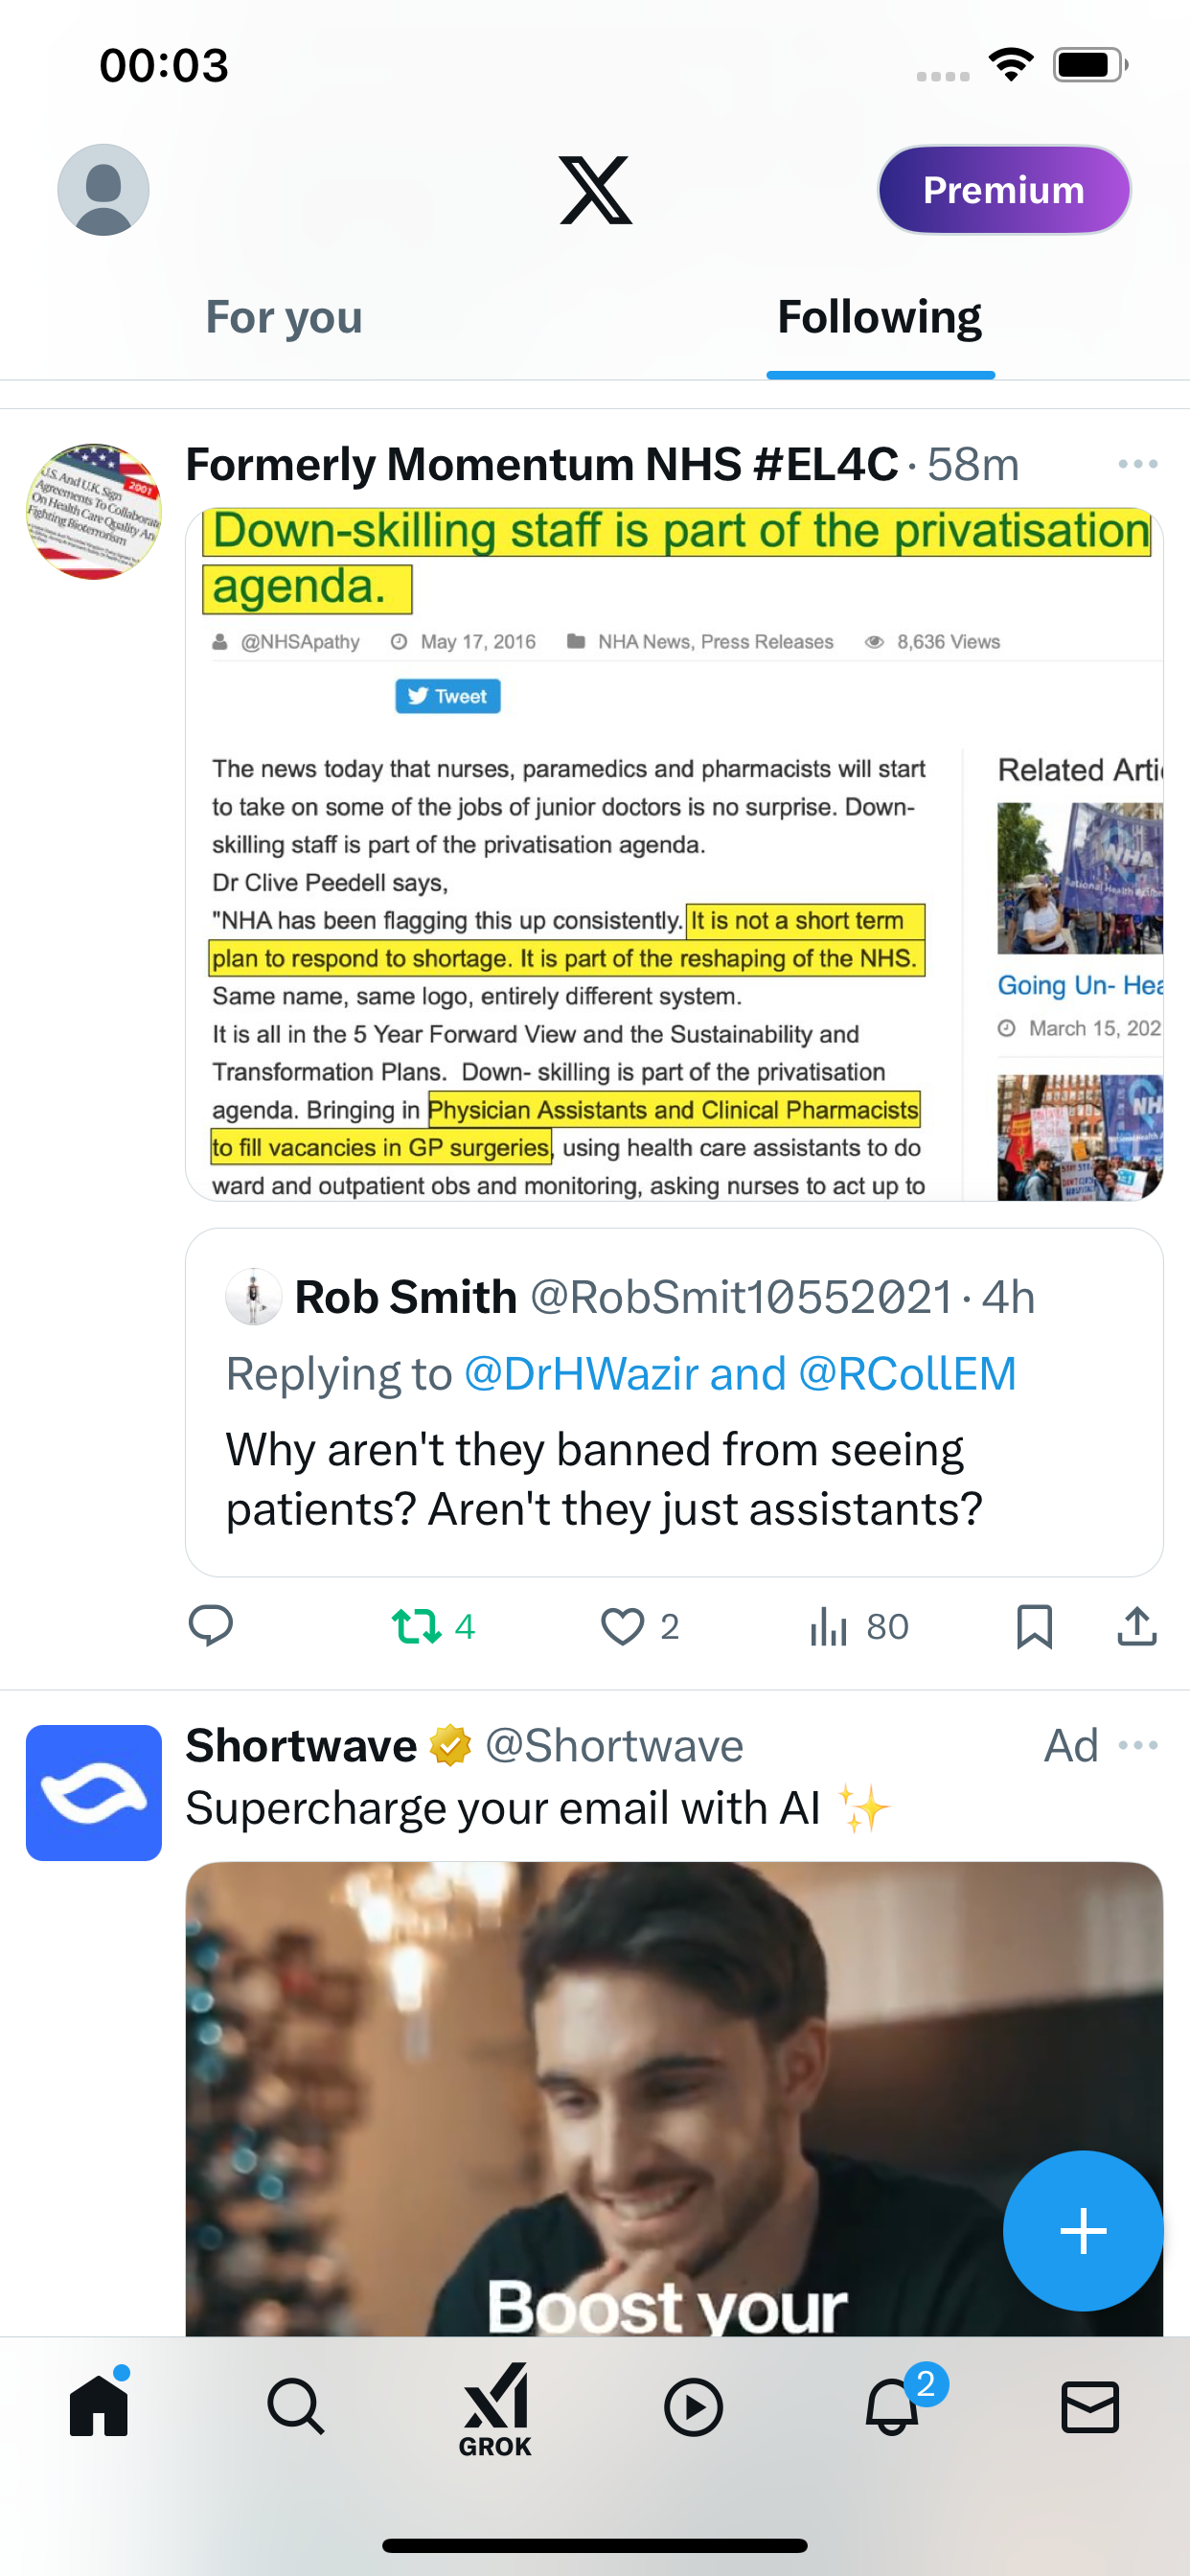Toggle like on post with 2 likes
The height and width of the screenshot is (2576, 1190).
[x=640, y=1626]
